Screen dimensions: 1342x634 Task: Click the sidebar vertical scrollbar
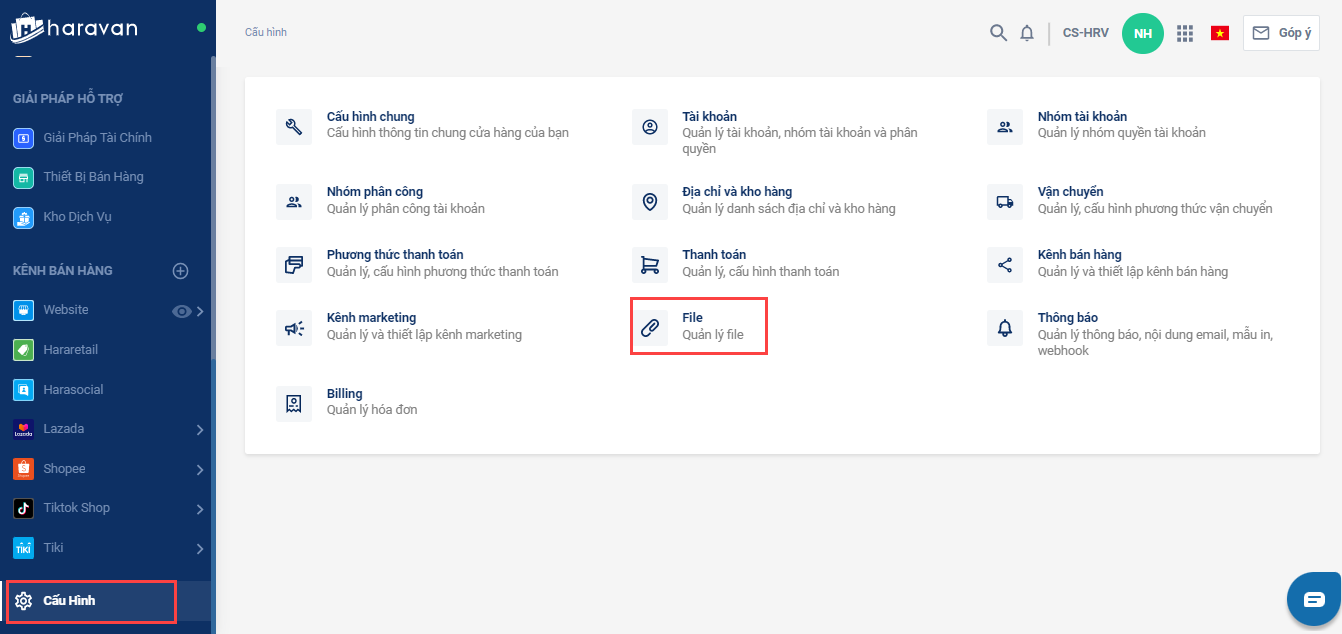coord(212,200)
